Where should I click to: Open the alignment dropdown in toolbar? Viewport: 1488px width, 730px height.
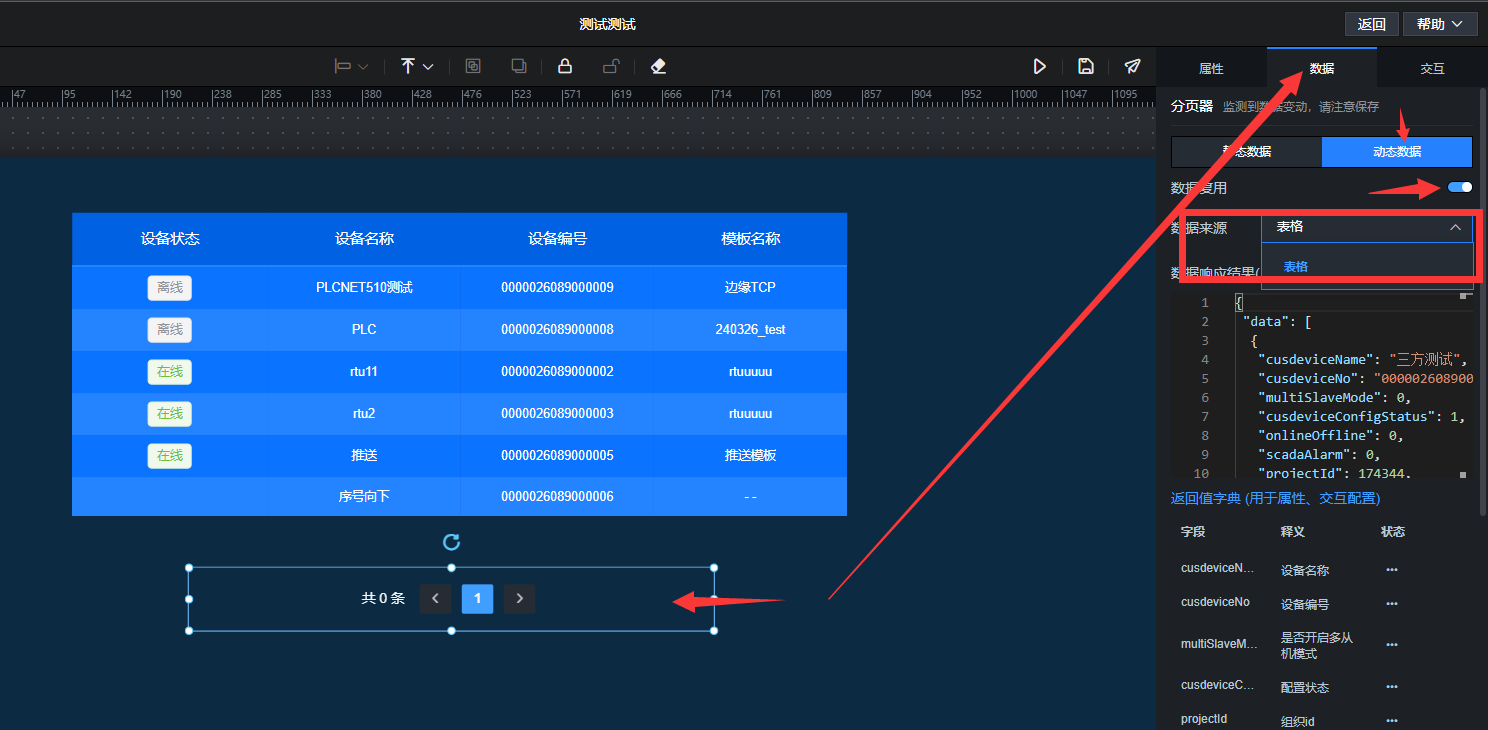point(350,66)
